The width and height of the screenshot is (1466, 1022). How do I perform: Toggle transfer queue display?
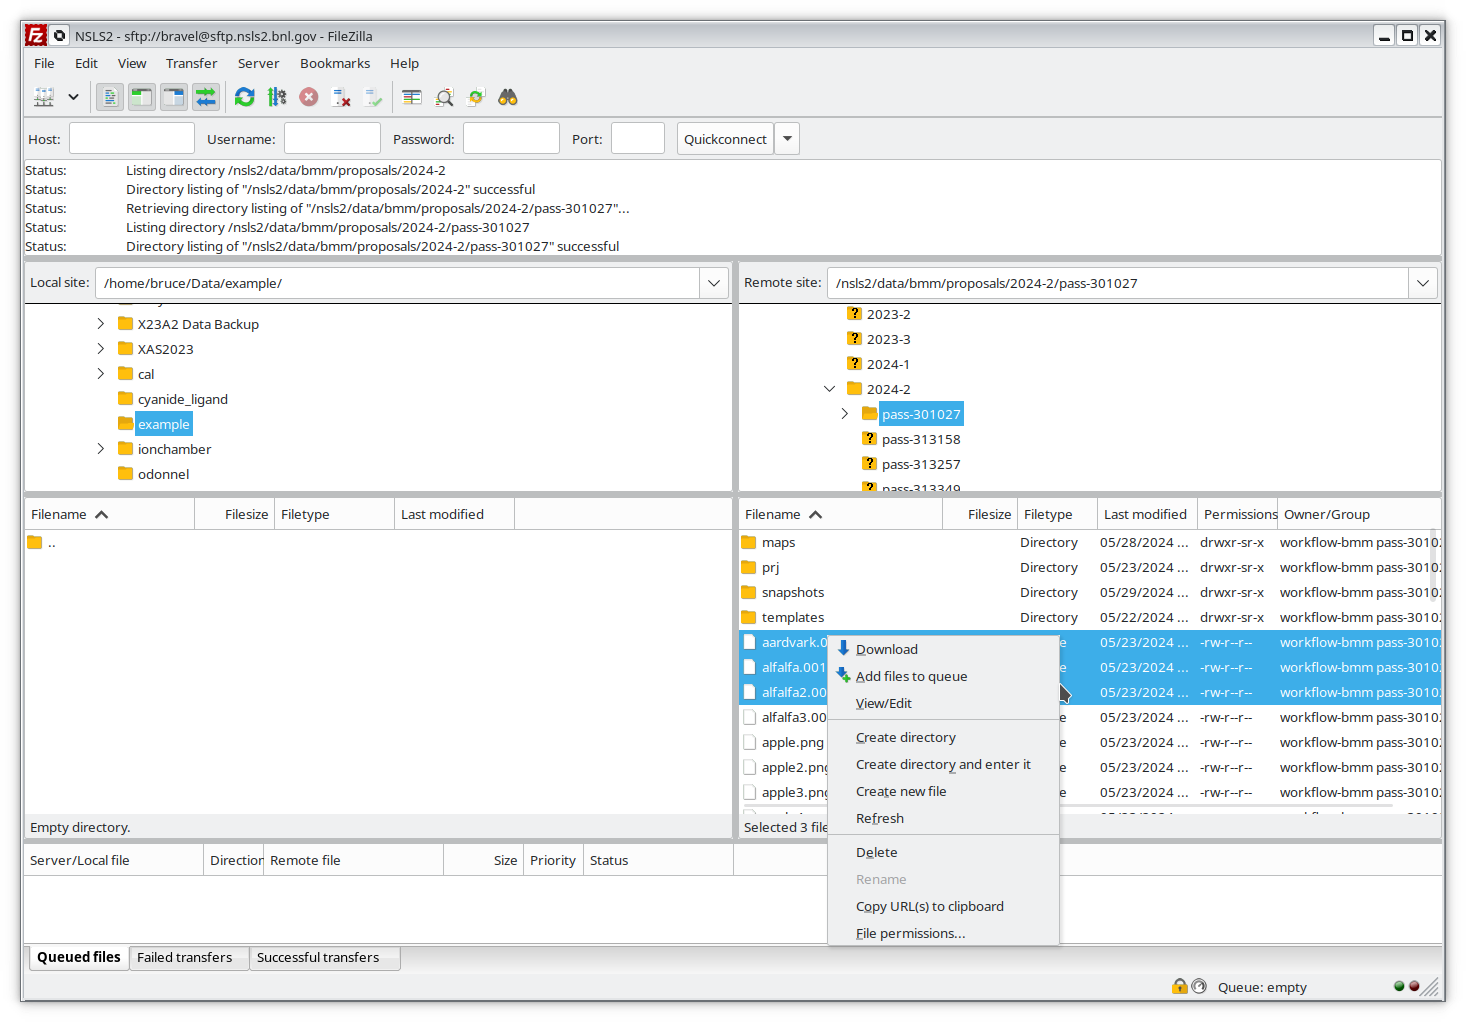click(206, 97)
